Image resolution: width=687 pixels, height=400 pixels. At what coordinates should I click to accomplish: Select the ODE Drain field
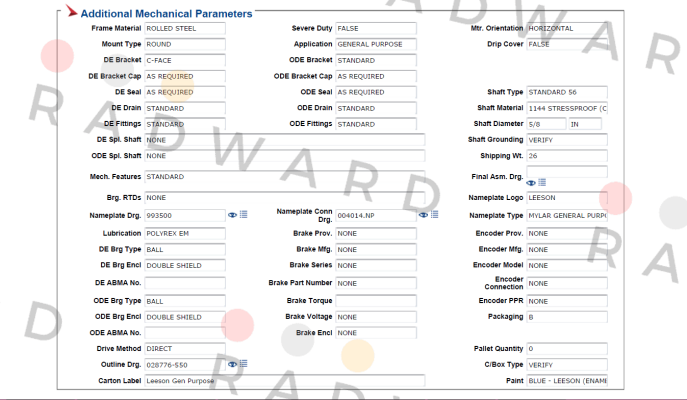pyautogui.click(x=376, y=108)
